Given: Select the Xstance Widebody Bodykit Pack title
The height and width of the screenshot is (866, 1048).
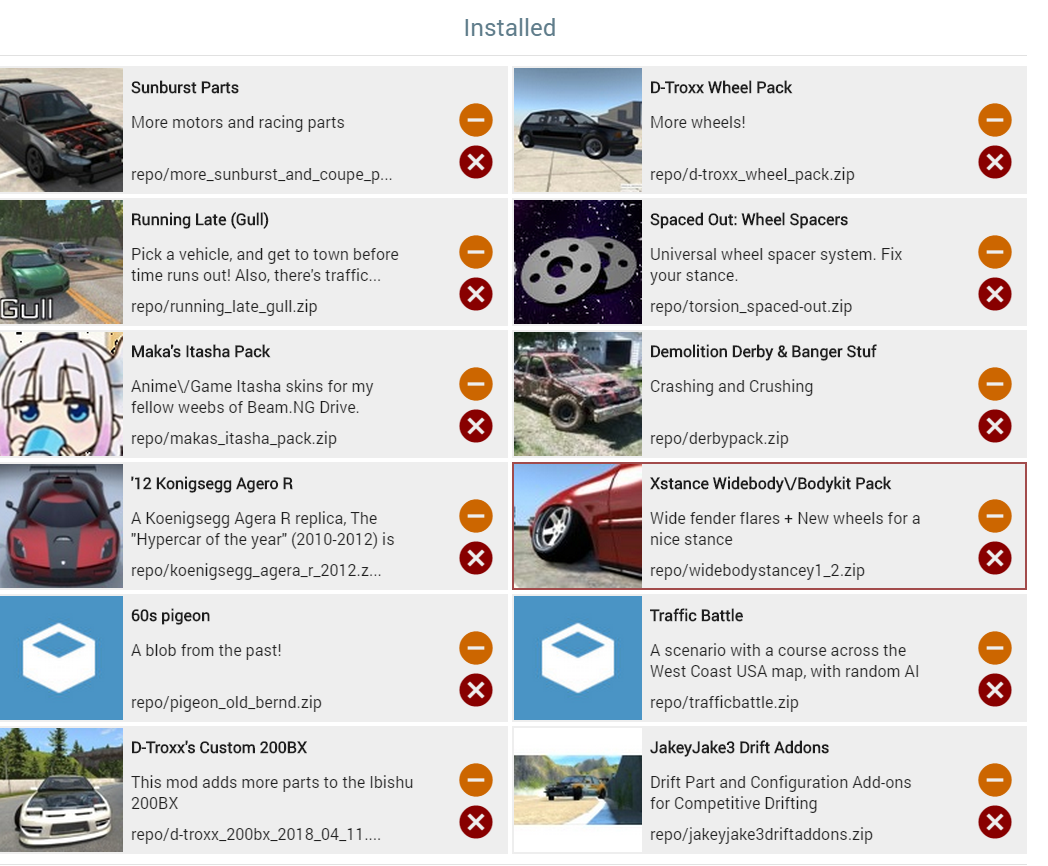Looking at the screenshot, I should (770, 484).
